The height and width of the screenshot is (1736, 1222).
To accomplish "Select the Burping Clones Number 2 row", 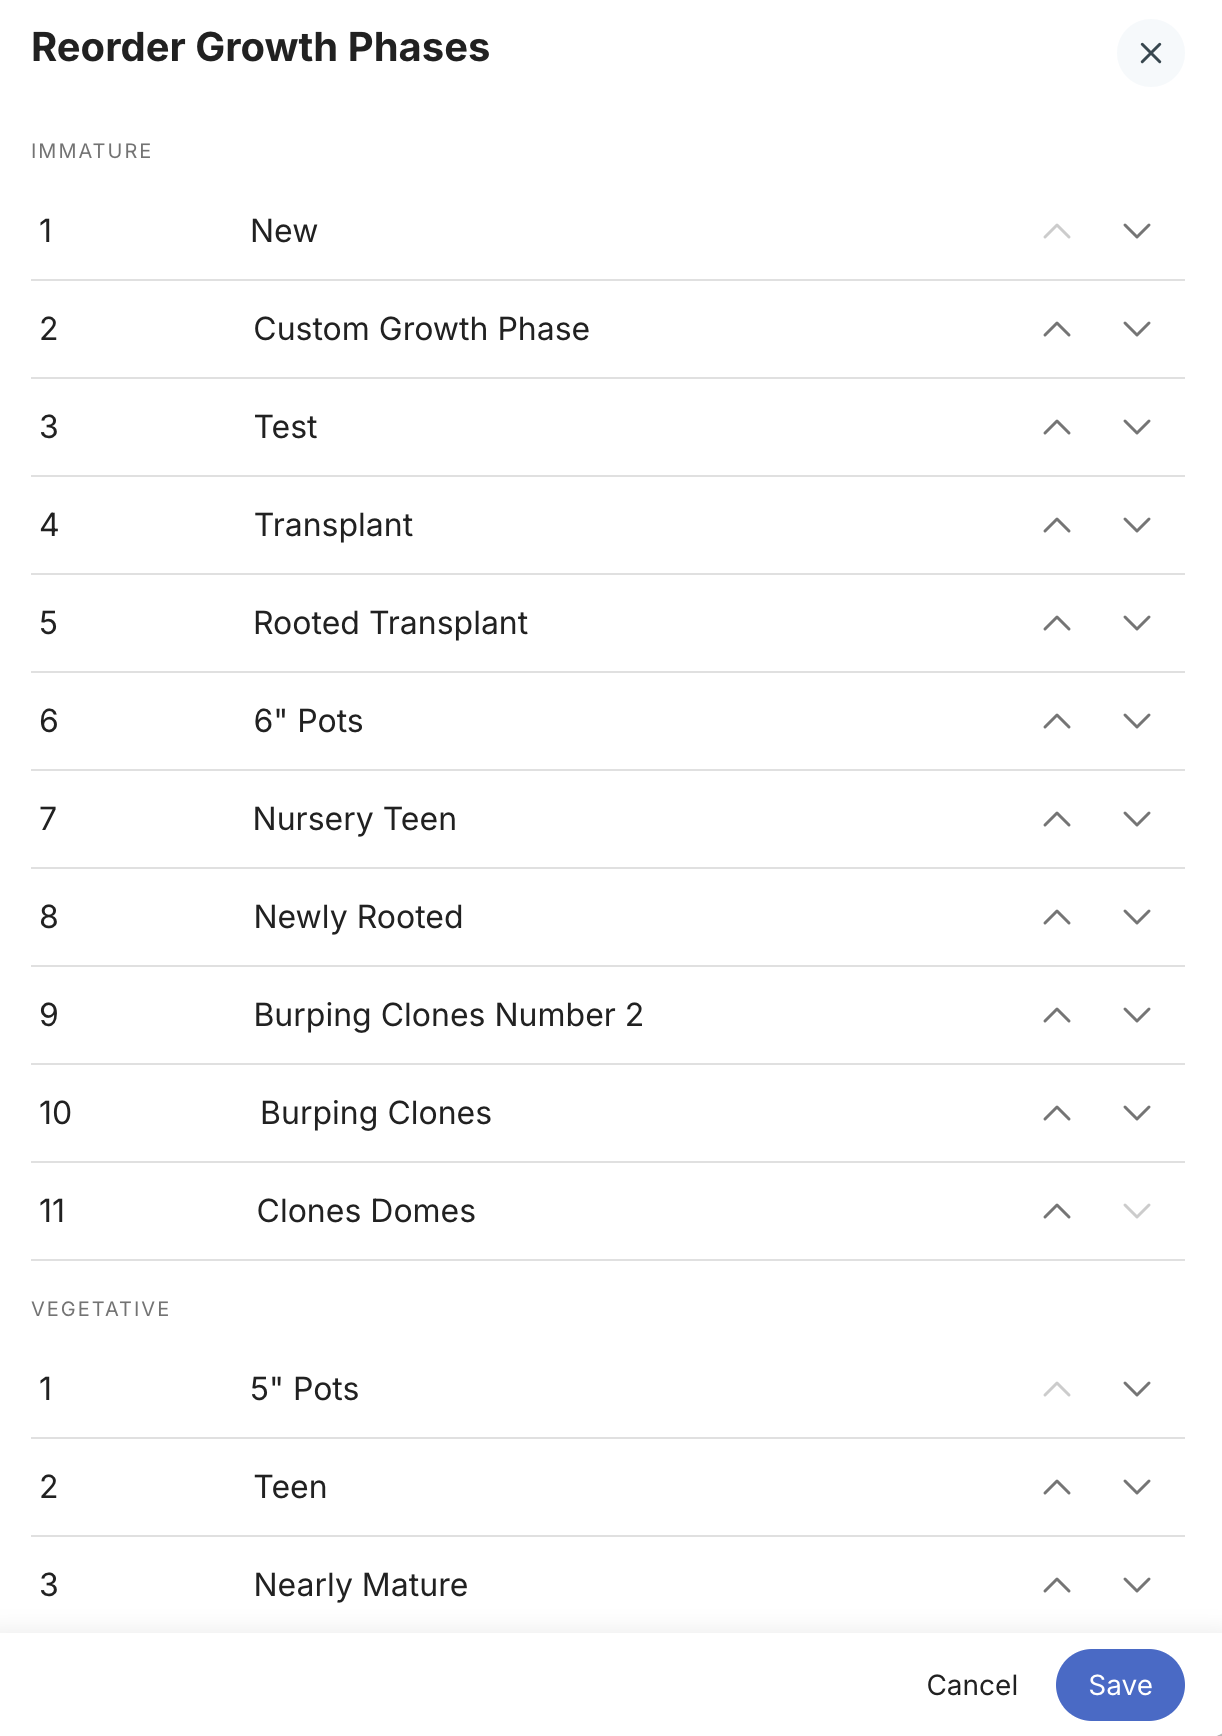I will tap(608, 1015).
